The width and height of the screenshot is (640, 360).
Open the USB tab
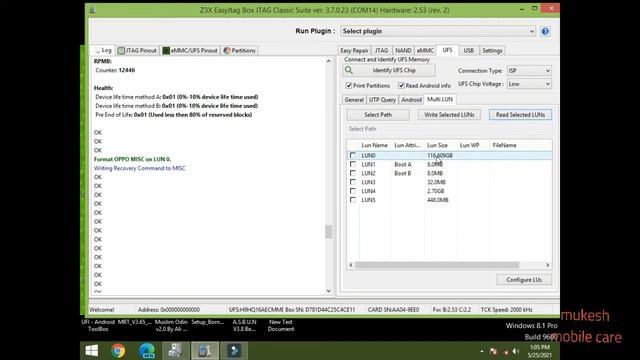(x=469, y=51)
